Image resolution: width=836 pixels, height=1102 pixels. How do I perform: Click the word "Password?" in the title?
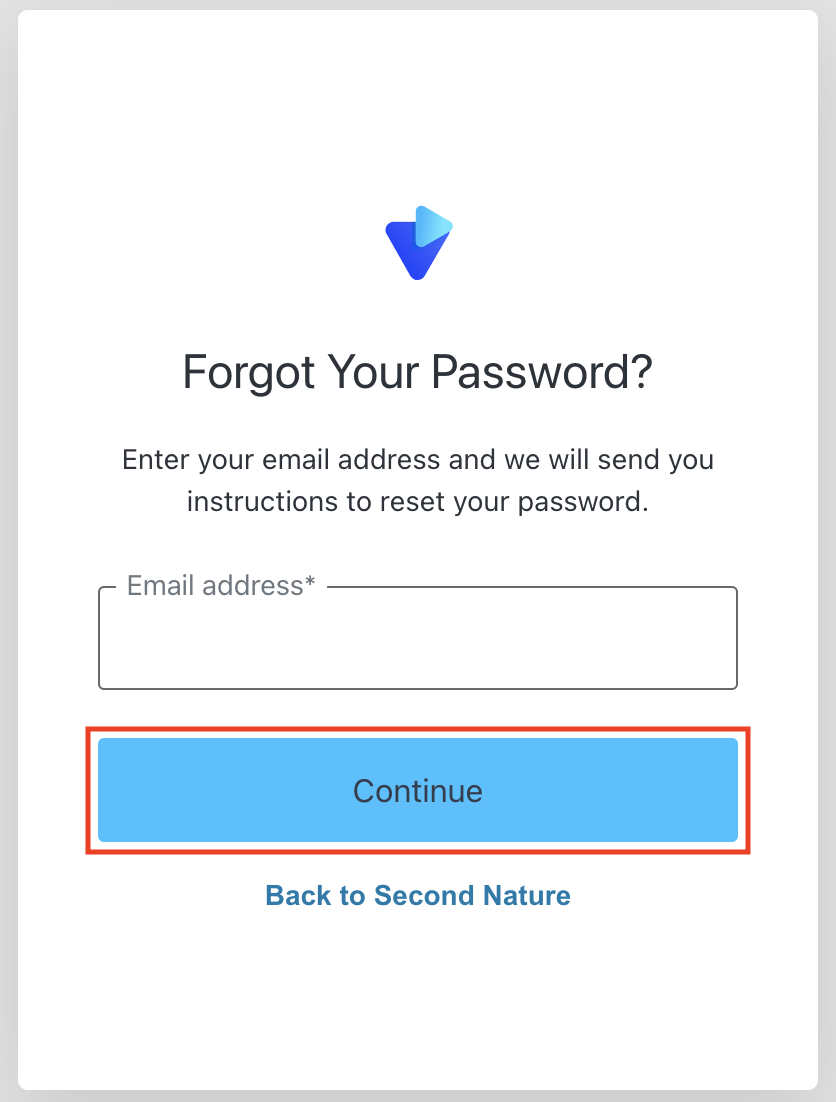coord(542,372)
